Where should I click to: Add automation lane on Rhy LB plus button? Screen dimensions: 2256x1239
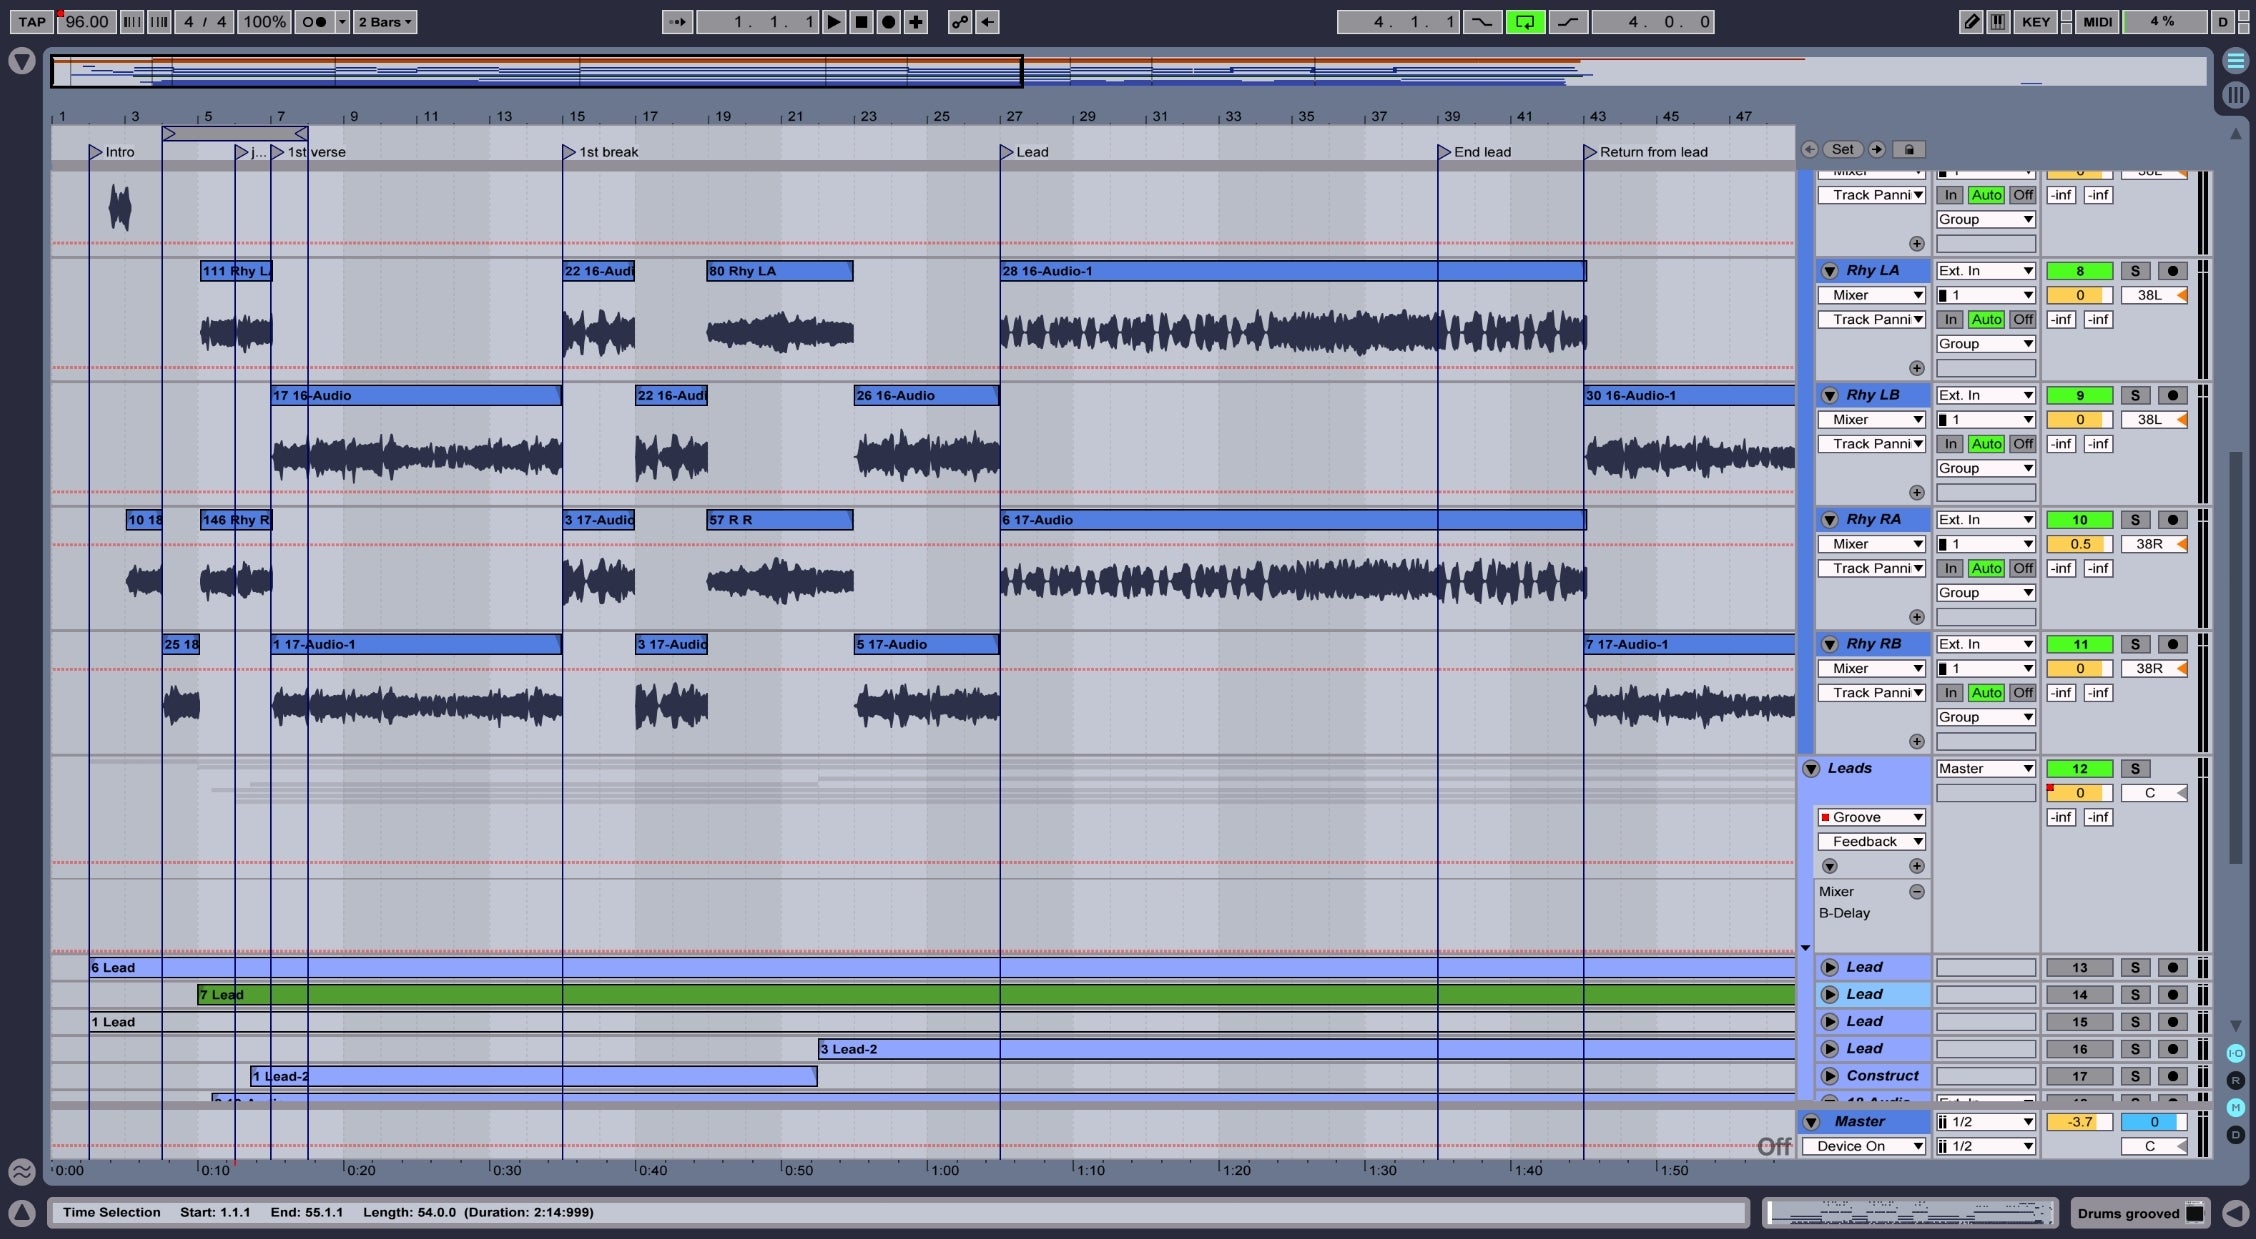[x=1916, y=493]
